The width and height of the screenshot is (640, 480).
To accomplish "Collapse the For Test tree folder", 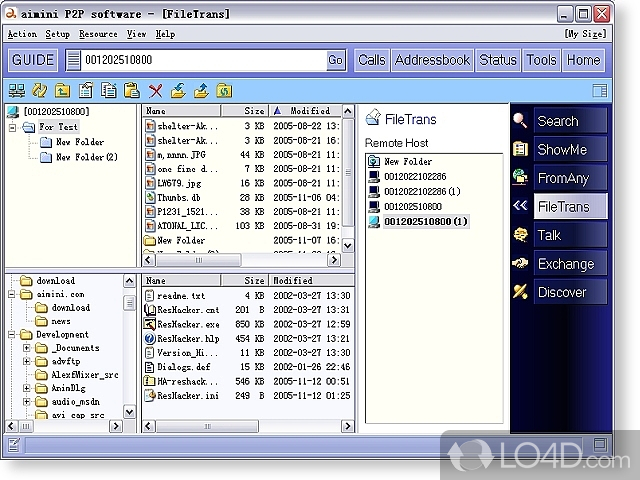I will pos(14,127).
